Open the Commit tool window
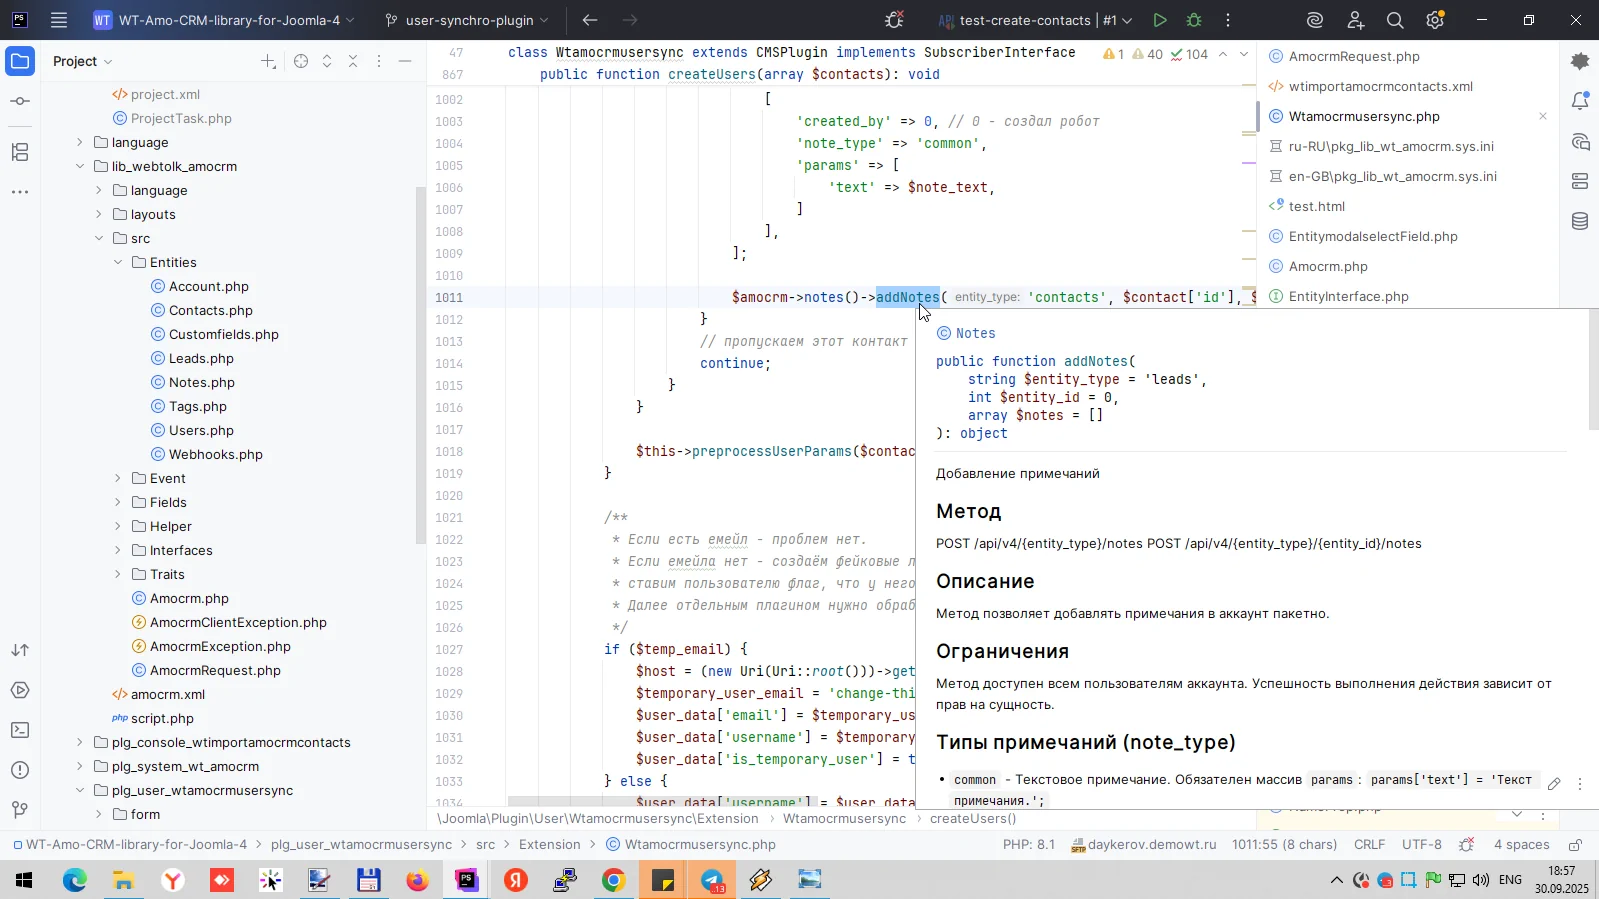 pyautogui.click(x=20, y=102)
